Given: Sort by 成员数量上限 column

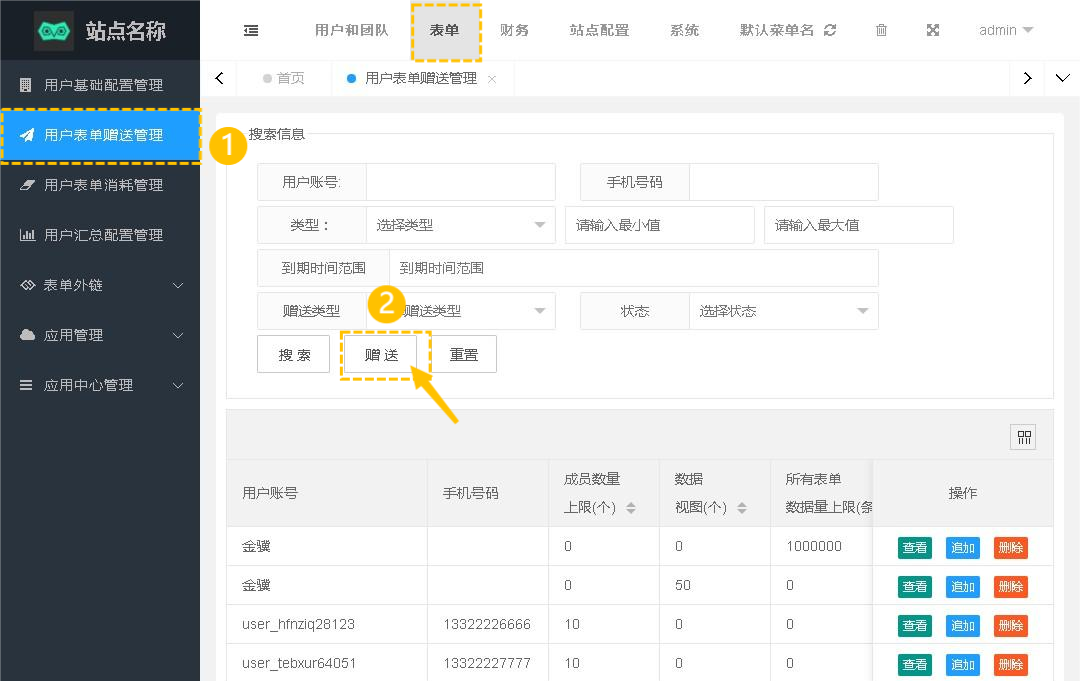Looking at the screenshot, I should tap(631, 508).
